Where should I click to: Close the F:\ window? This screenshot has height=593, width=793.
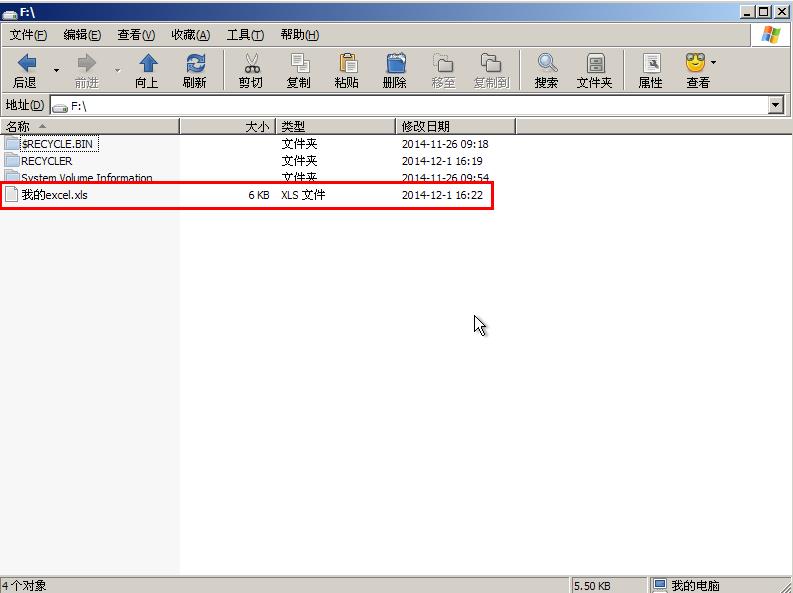[781, 12]
